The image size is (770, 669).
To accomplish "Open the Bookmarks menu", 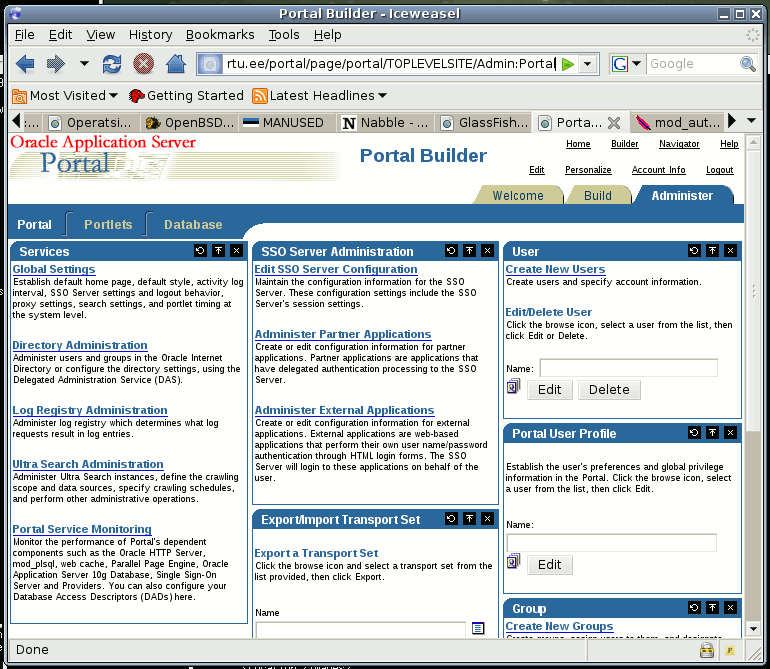I will (220, 35).
